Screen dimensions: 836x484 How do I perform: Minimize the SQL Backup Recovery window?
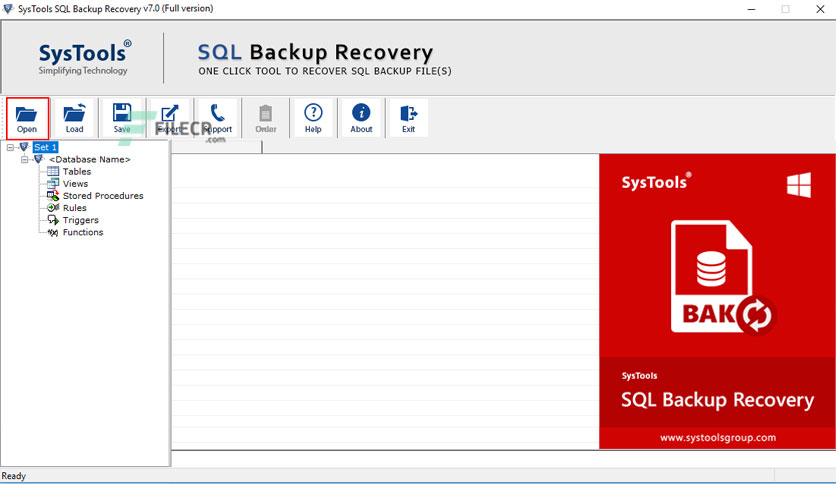tap(751, 9)
